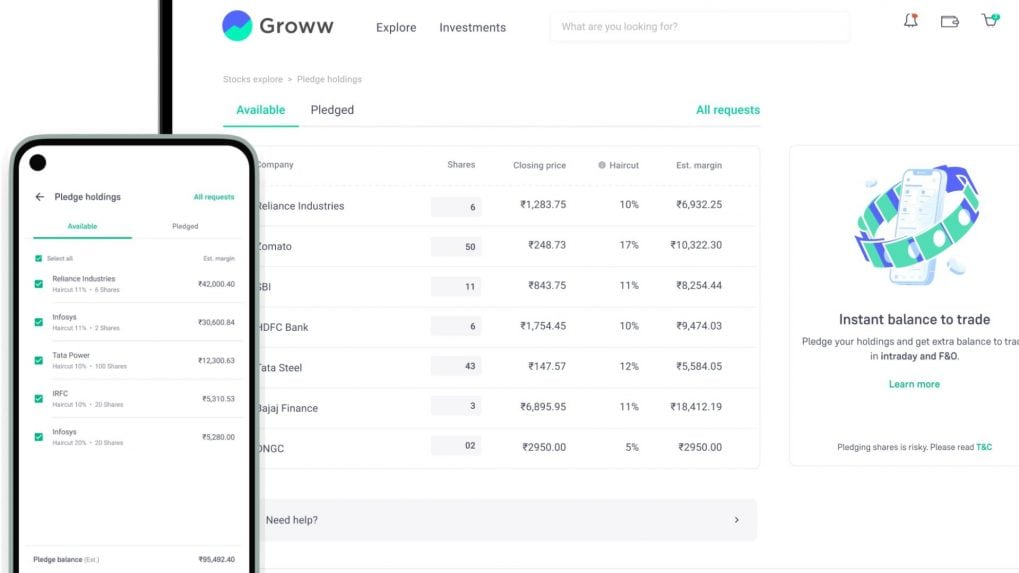Focus the 'What are you looking for?' search box
Image resolution: width=1019 pixels, height=573 pixels.
click(x=699, y=27)
